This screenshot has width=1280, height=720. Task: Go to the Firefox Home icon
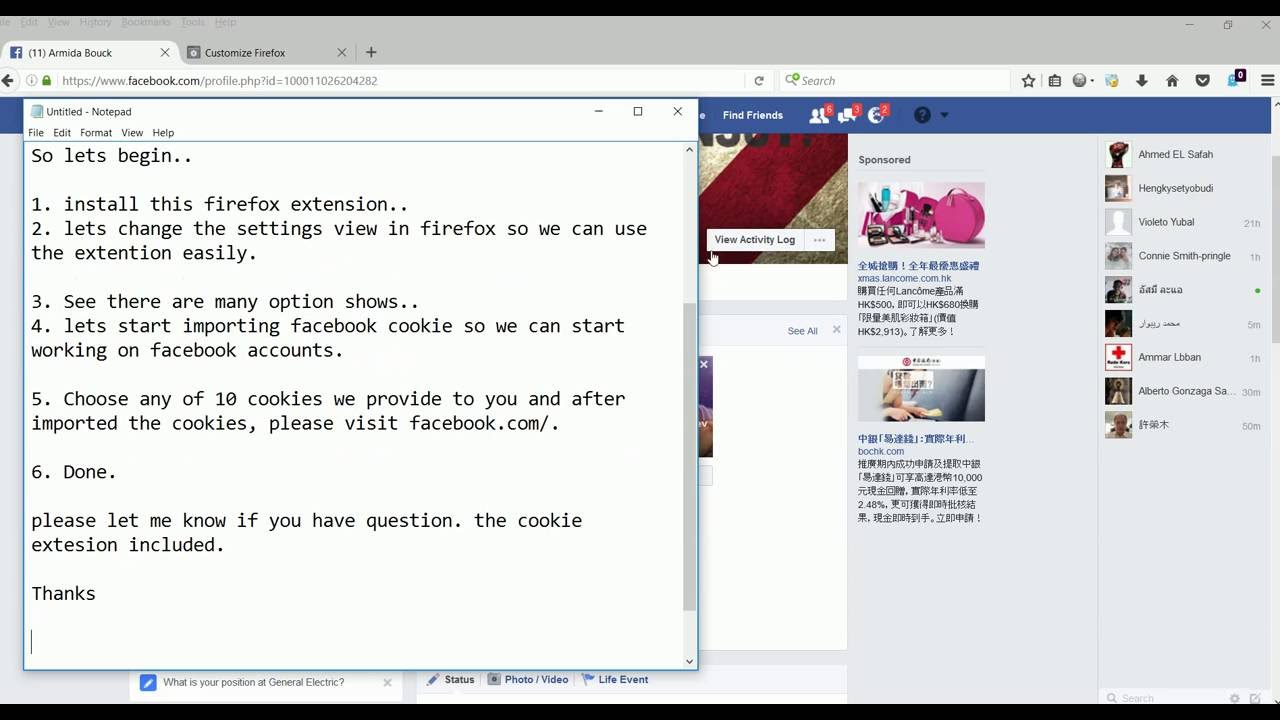click(1172, 81)
